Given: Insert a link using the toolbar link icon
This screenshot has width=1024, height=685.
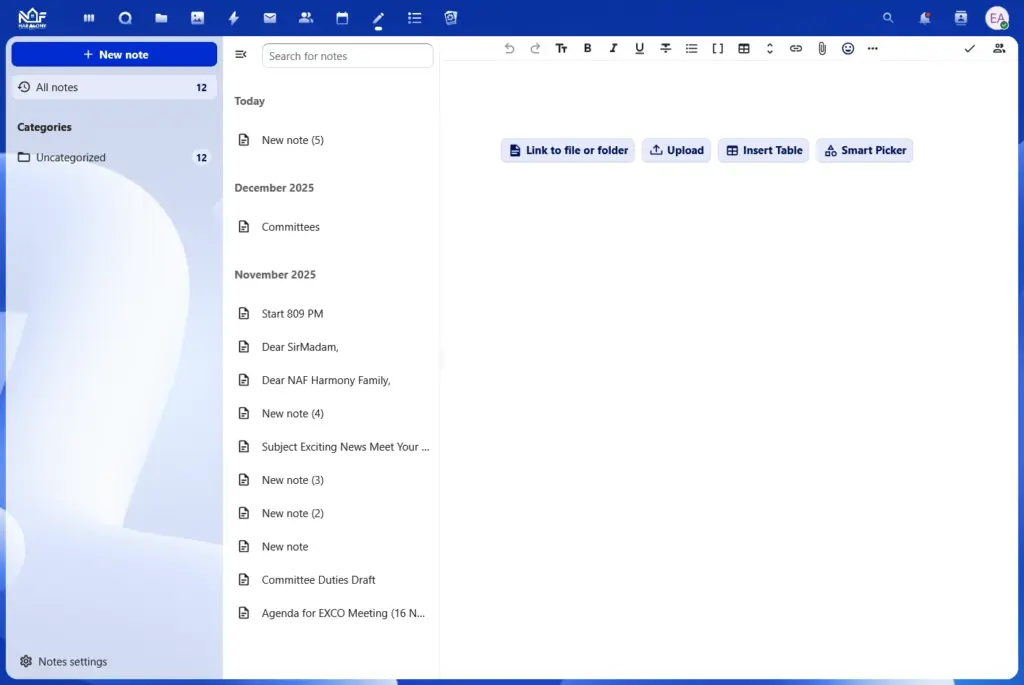Looking at the screenshot, I should (x=796, y=48).
